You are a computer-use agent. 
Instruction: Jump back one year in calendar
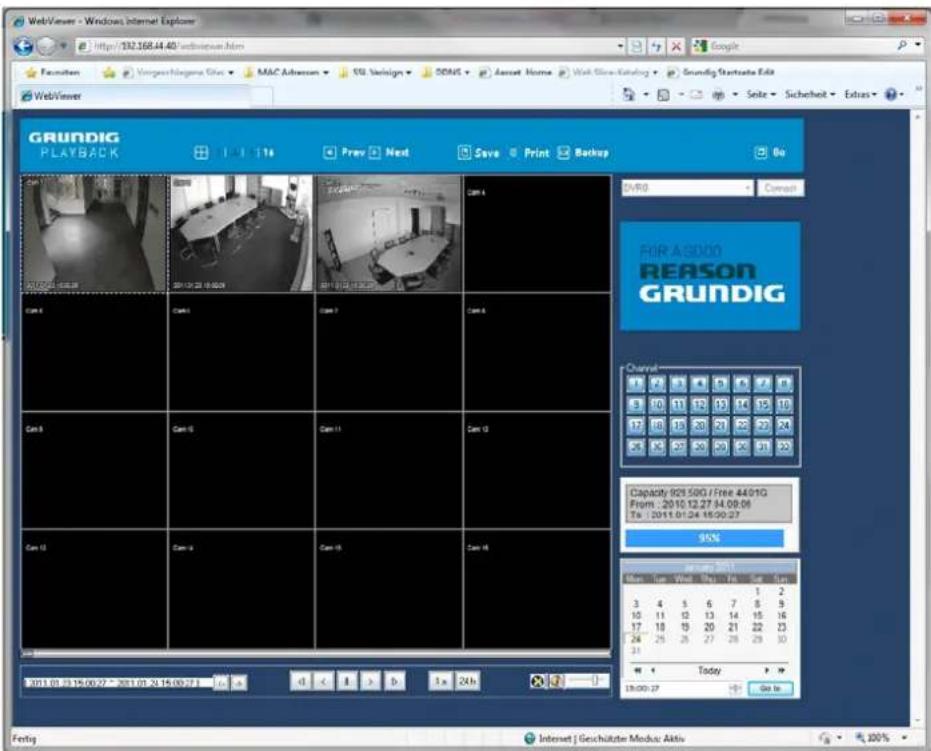click(x=638, y=670)
